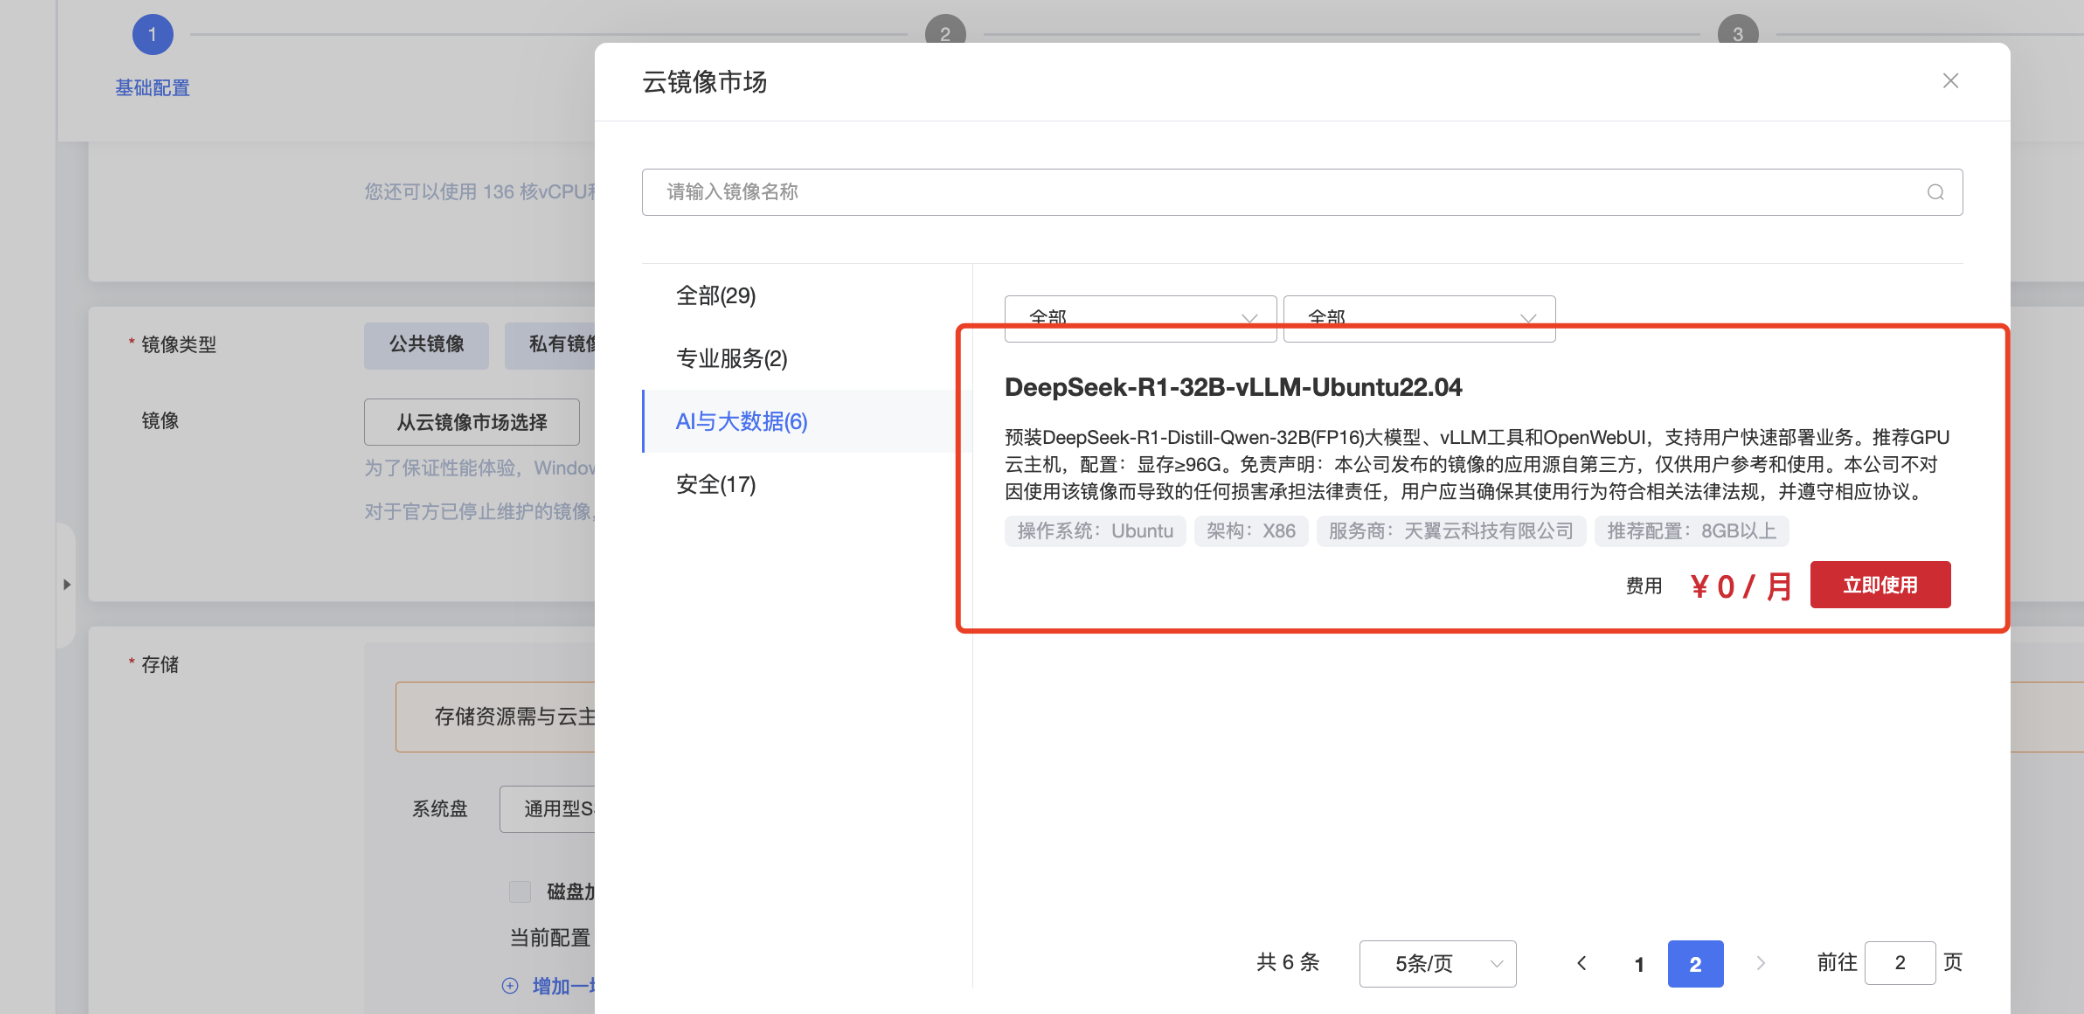Click 立即使用 for the DeepSeek image

[1880, 585]
